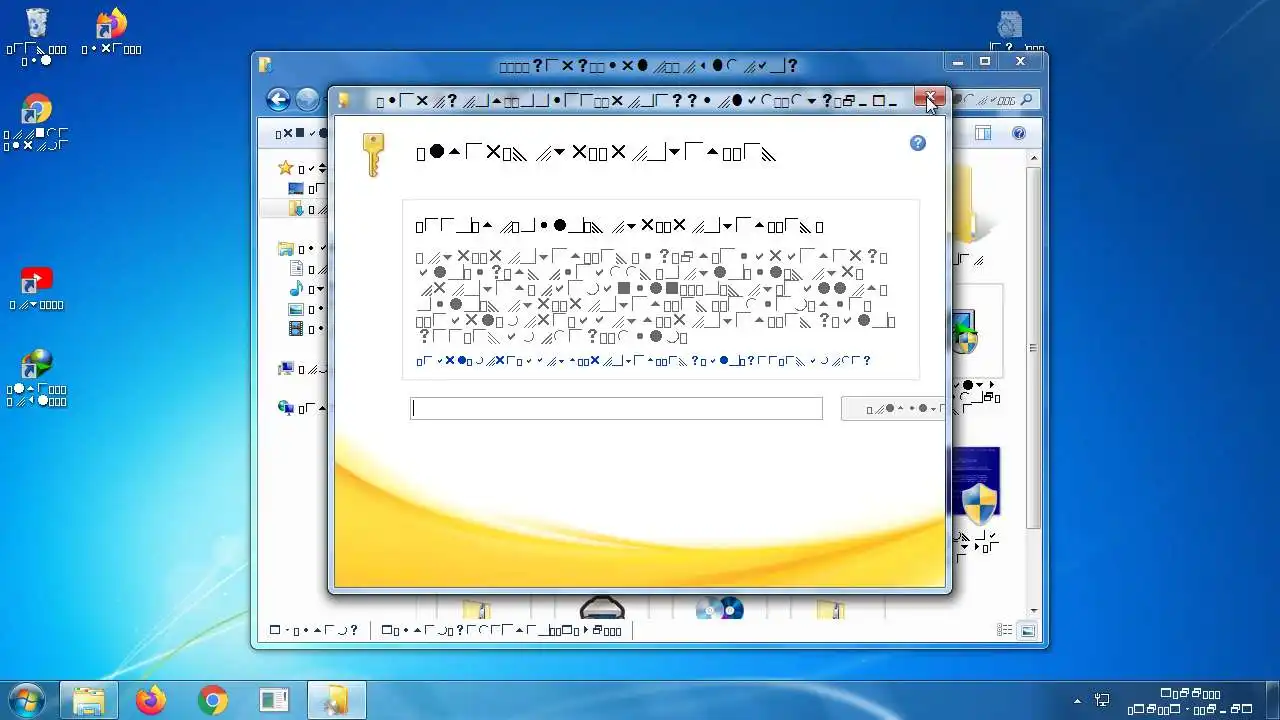Select the Computer icon in navigation pane
1280x720 pixels.
click(286, 368)
